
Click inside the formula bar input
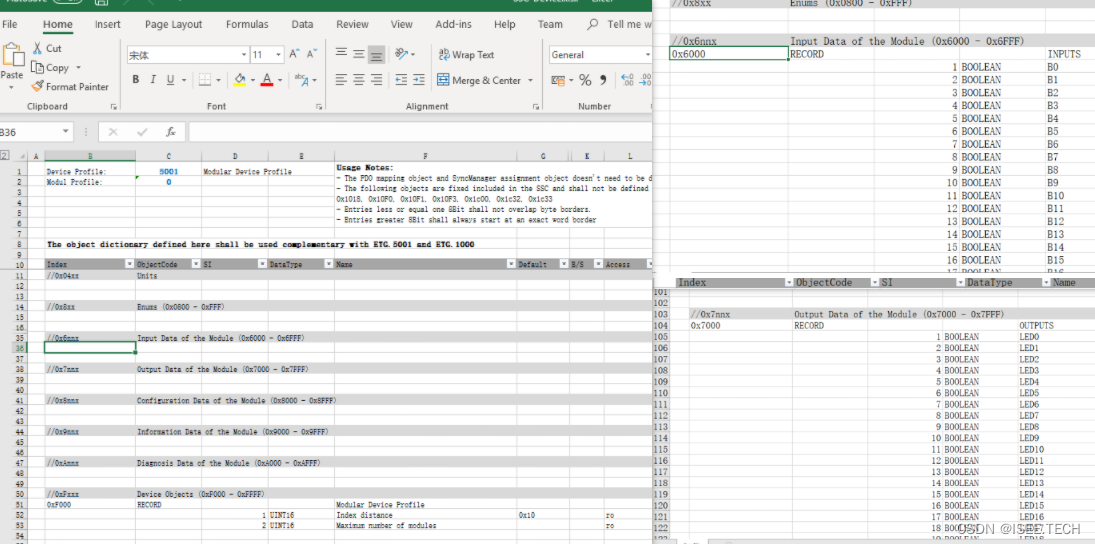(x=420, y=132)
